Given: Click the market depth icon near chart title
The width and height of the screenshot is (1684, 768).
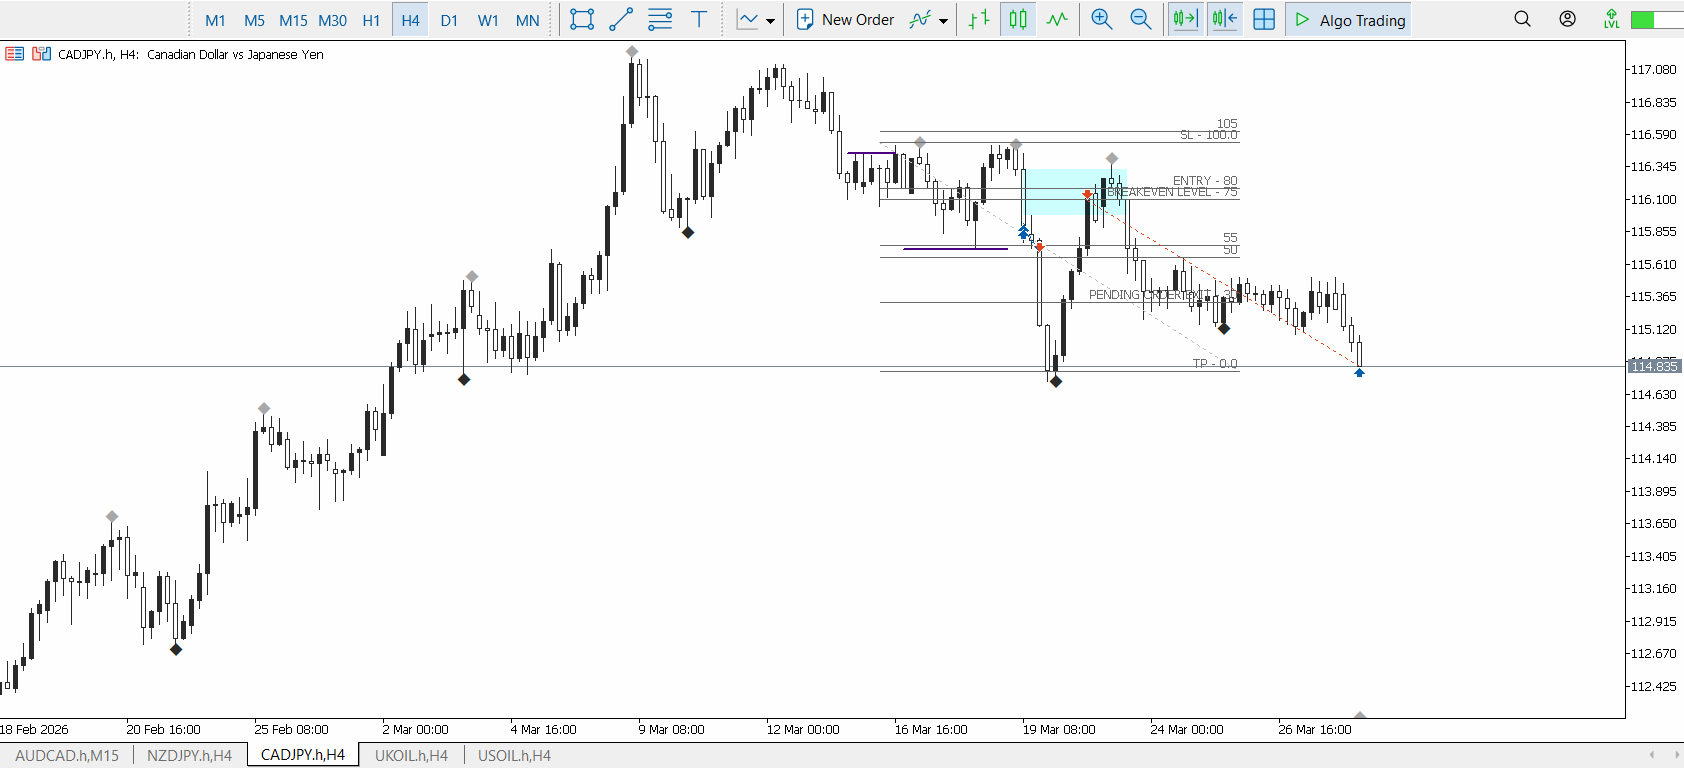Looking at the screenshot, I should (14, 54).
